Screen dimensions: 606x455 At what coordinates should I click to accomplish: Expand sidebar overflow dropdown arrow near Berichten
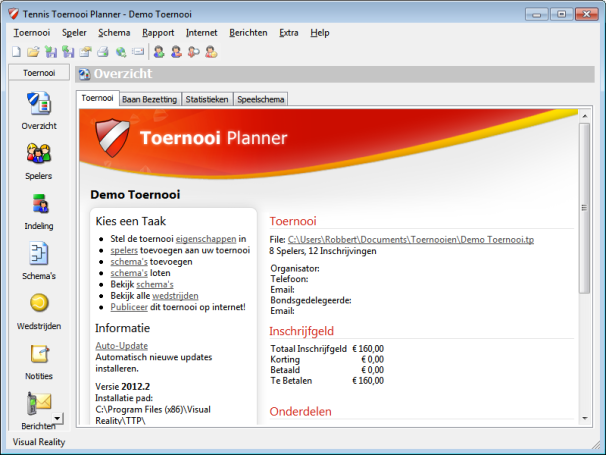pyautogui.click(x=58, y=418)
